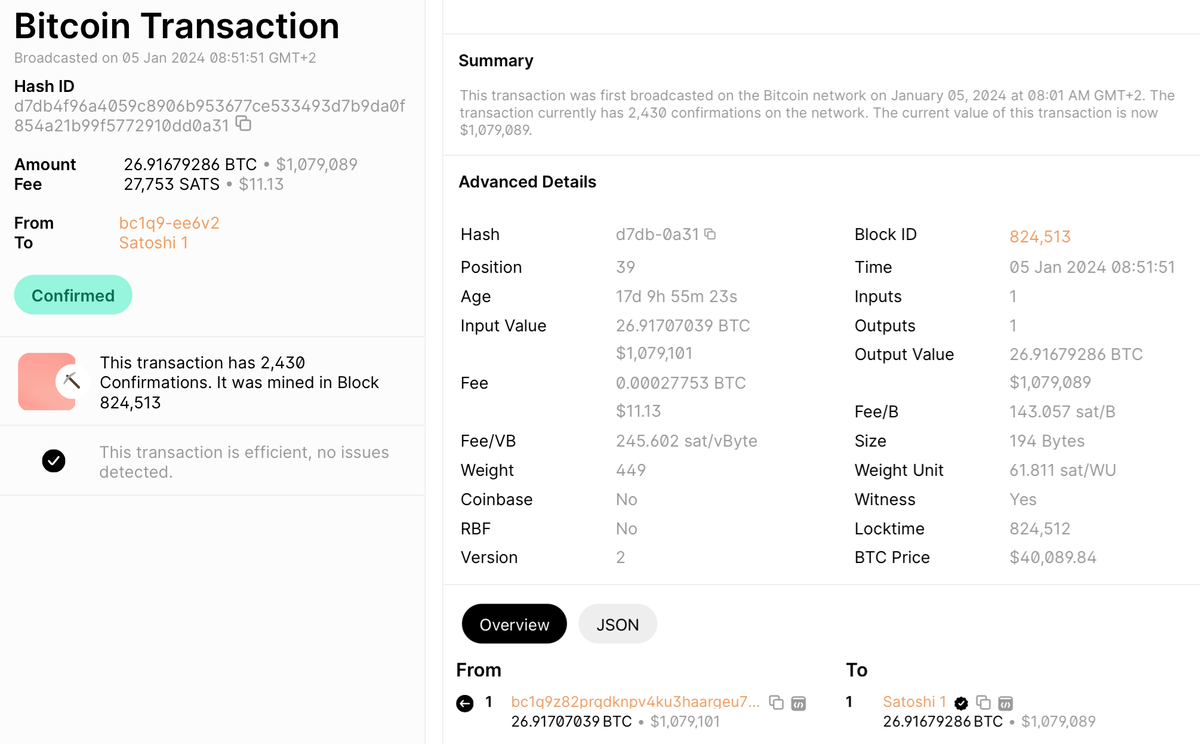Click the Advanced Details heading
Image resolution: width=1200 pixels, height=744 pixels.
527,182
